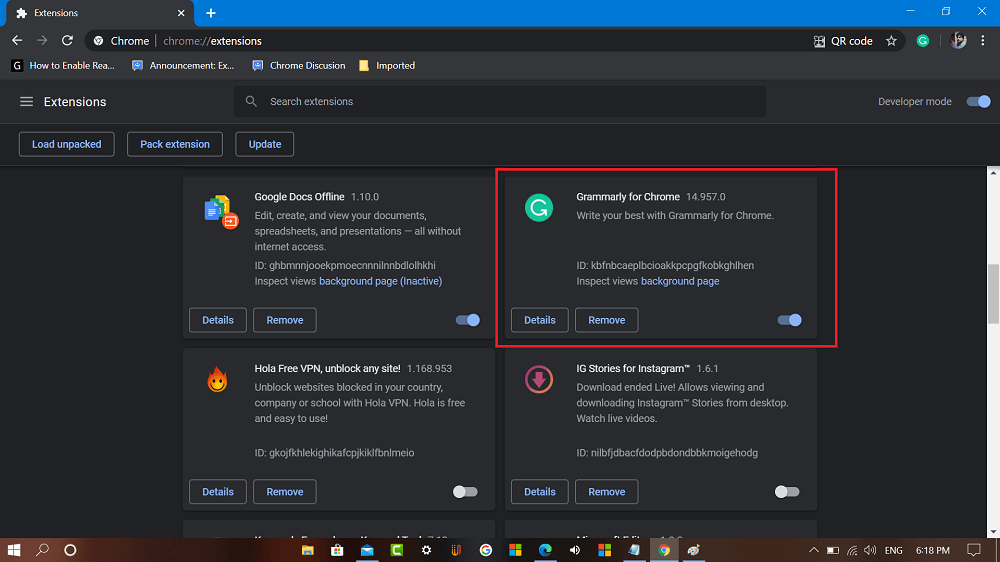
Task: Click the Search extensions field
Action: coord(500,101)
